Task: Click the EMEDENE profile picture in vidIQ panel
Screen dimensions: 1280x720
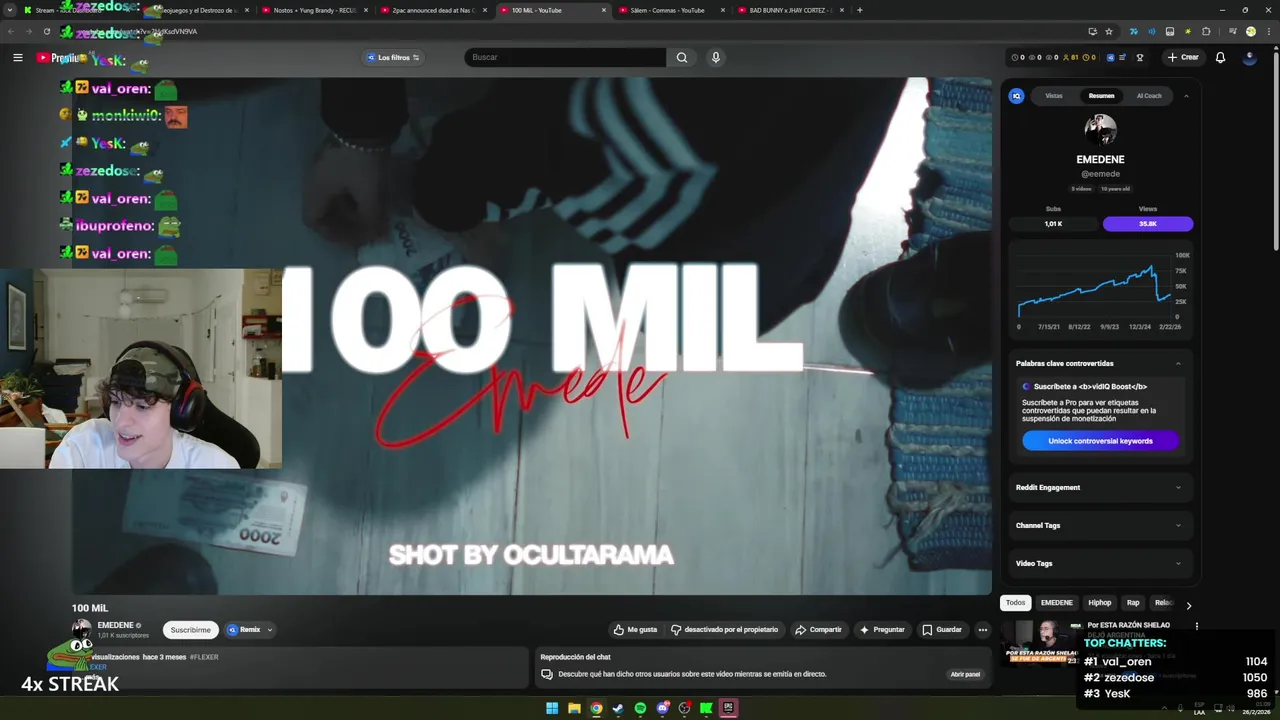Action: click(1100, 130)
